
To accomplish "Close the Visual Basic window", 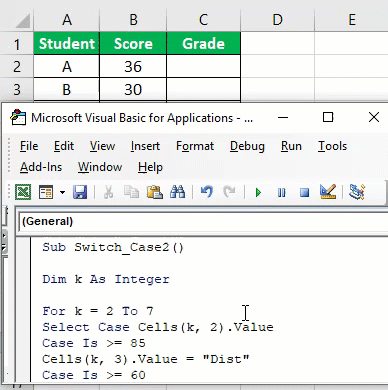I will tap(374, 117).
